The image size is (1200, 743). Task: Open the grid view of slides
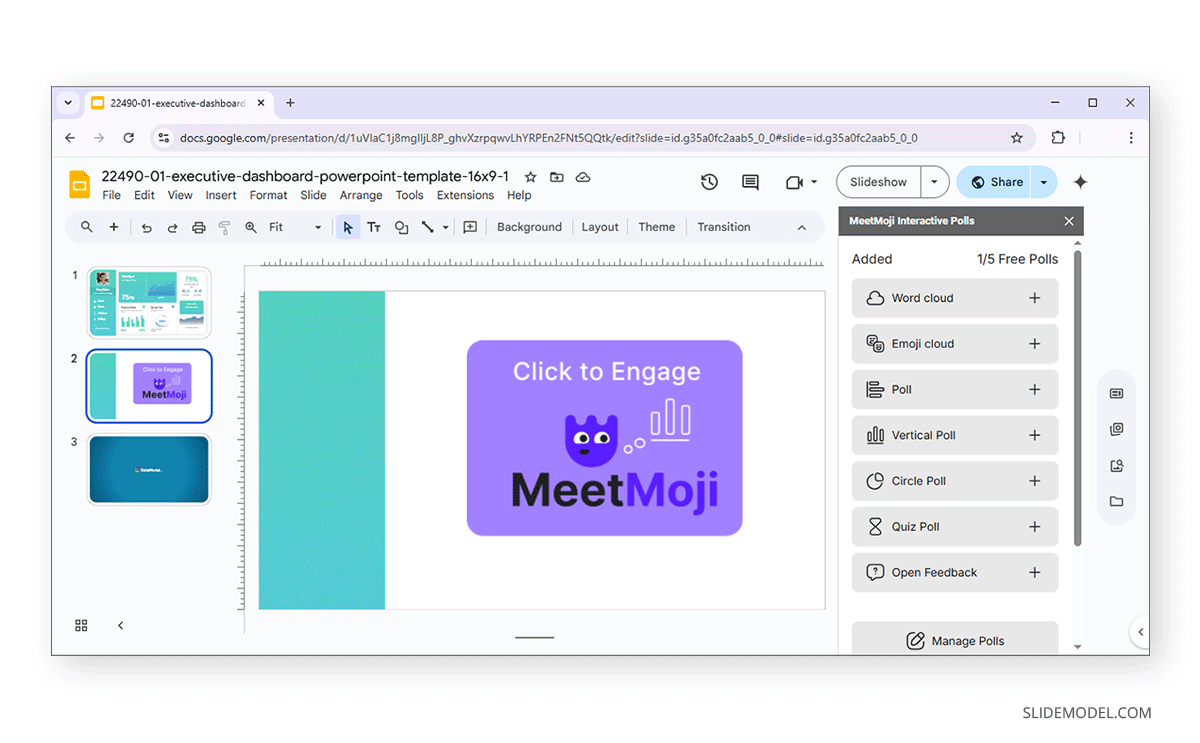pyautogui.click(x=82, y=625)
